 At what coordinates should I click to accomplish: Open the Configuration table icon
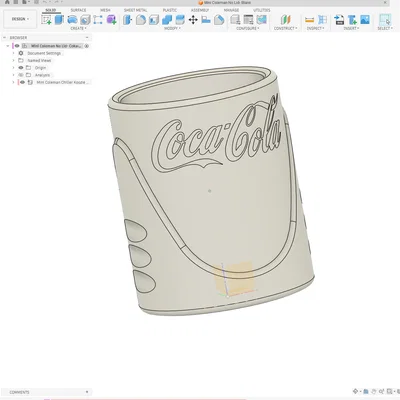point(248,20)
